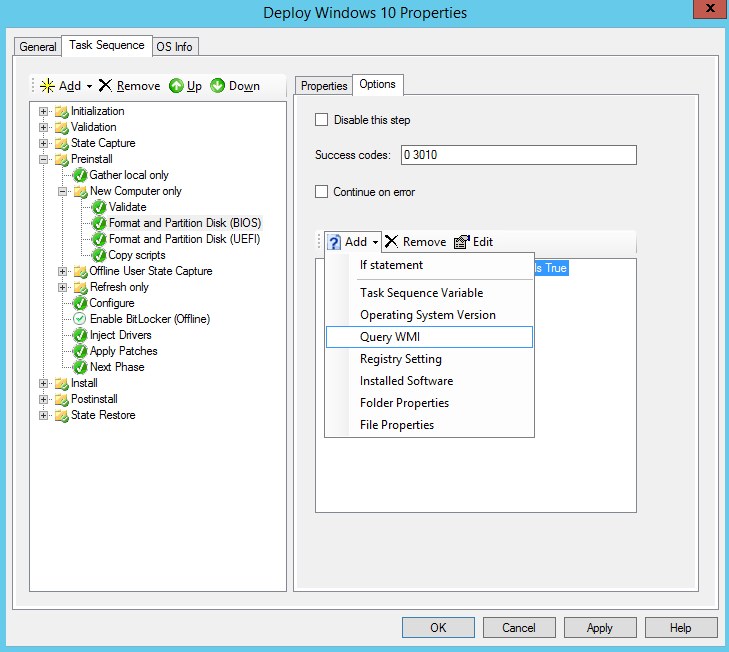Click the condition Remove X icon

[391, 241]
